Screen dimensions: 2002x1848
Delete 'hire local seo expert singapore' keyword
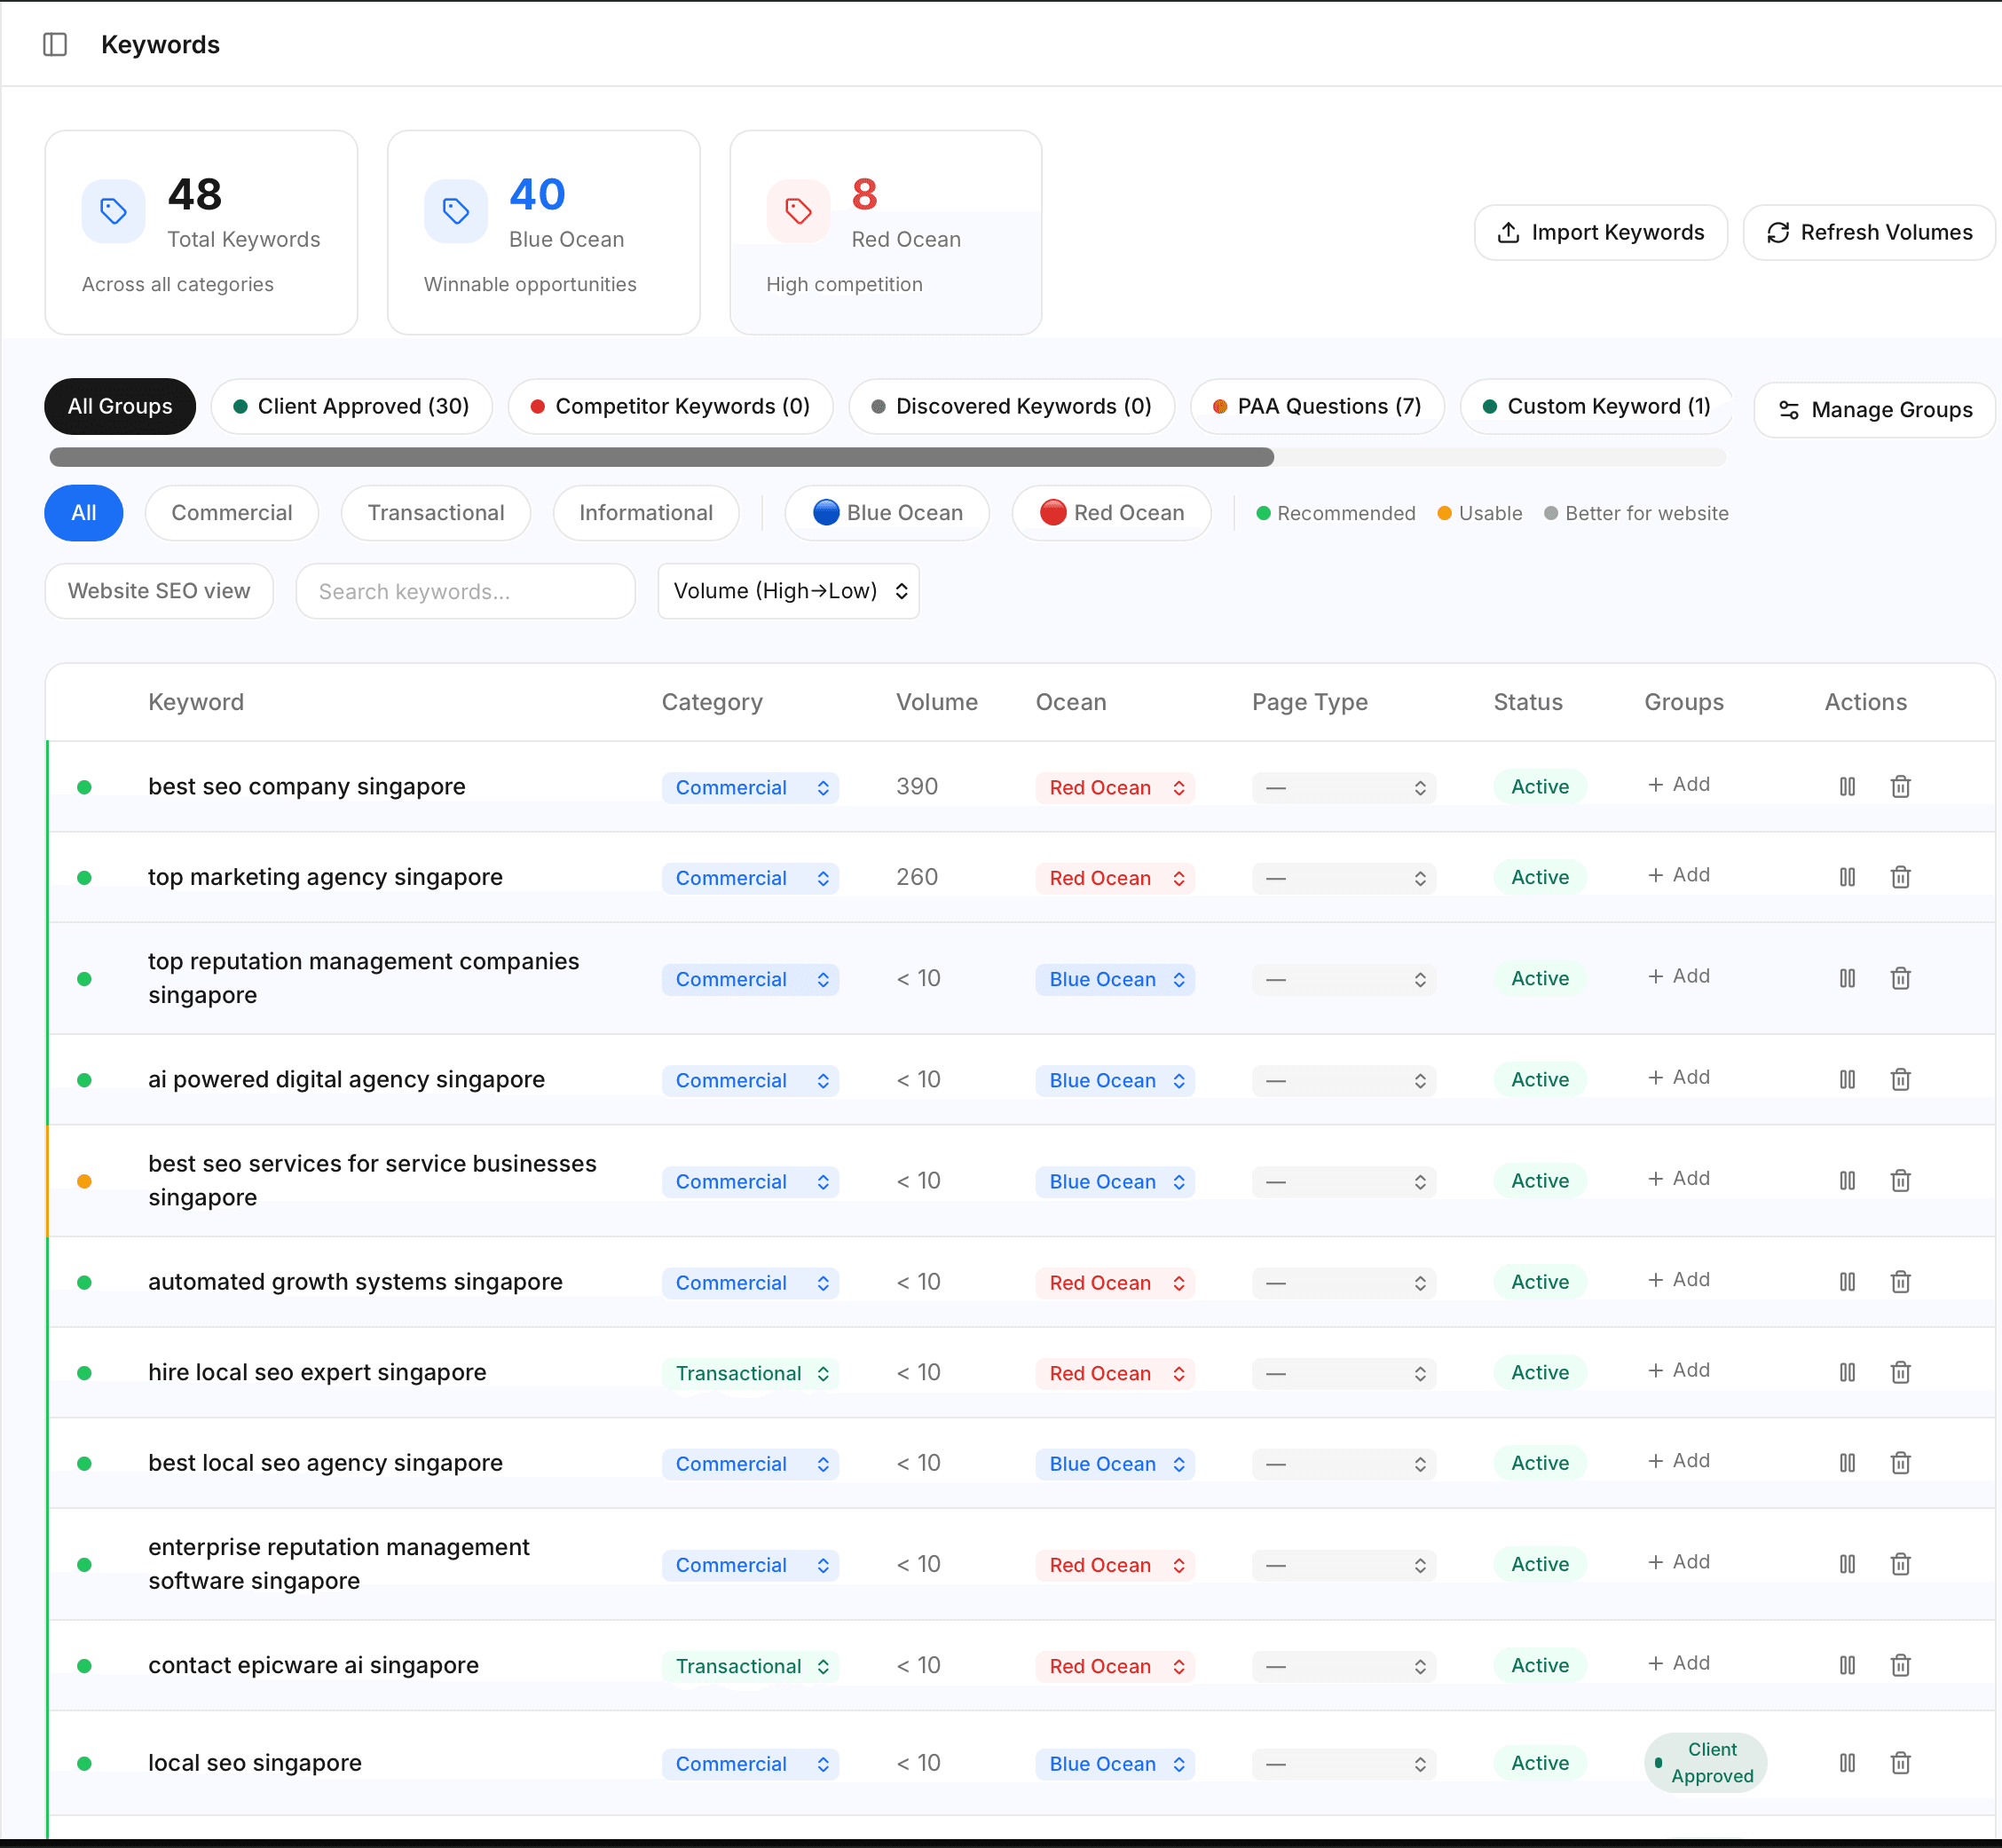coord(1901,1372)
